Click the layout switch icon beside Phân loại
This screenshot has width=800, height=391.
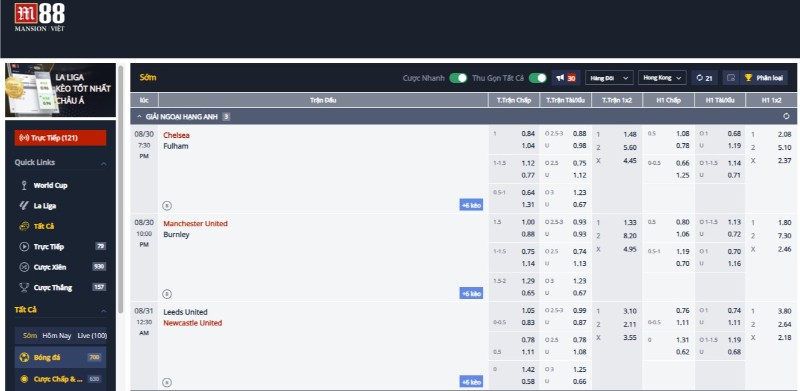731,78
